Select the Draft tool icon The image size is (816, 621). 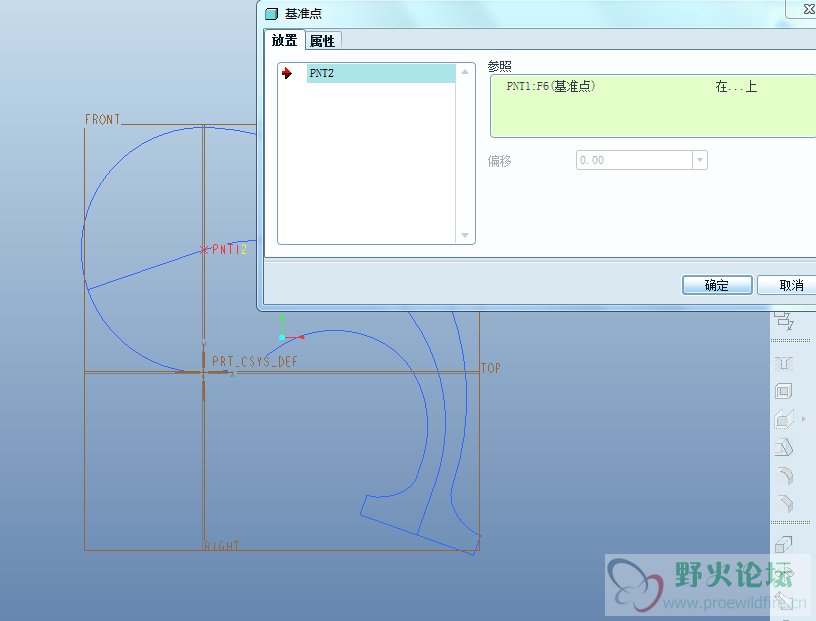784,447
